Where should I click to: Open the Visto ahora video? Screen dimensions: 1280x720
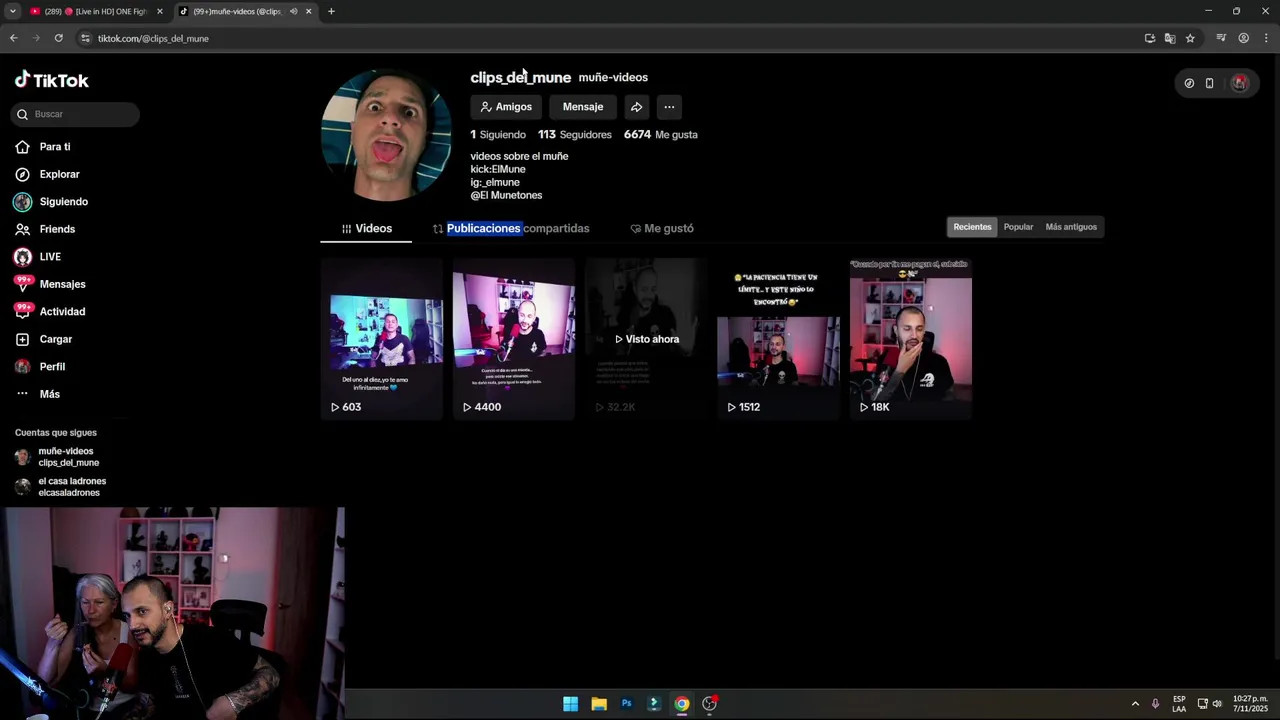(646, 339)
